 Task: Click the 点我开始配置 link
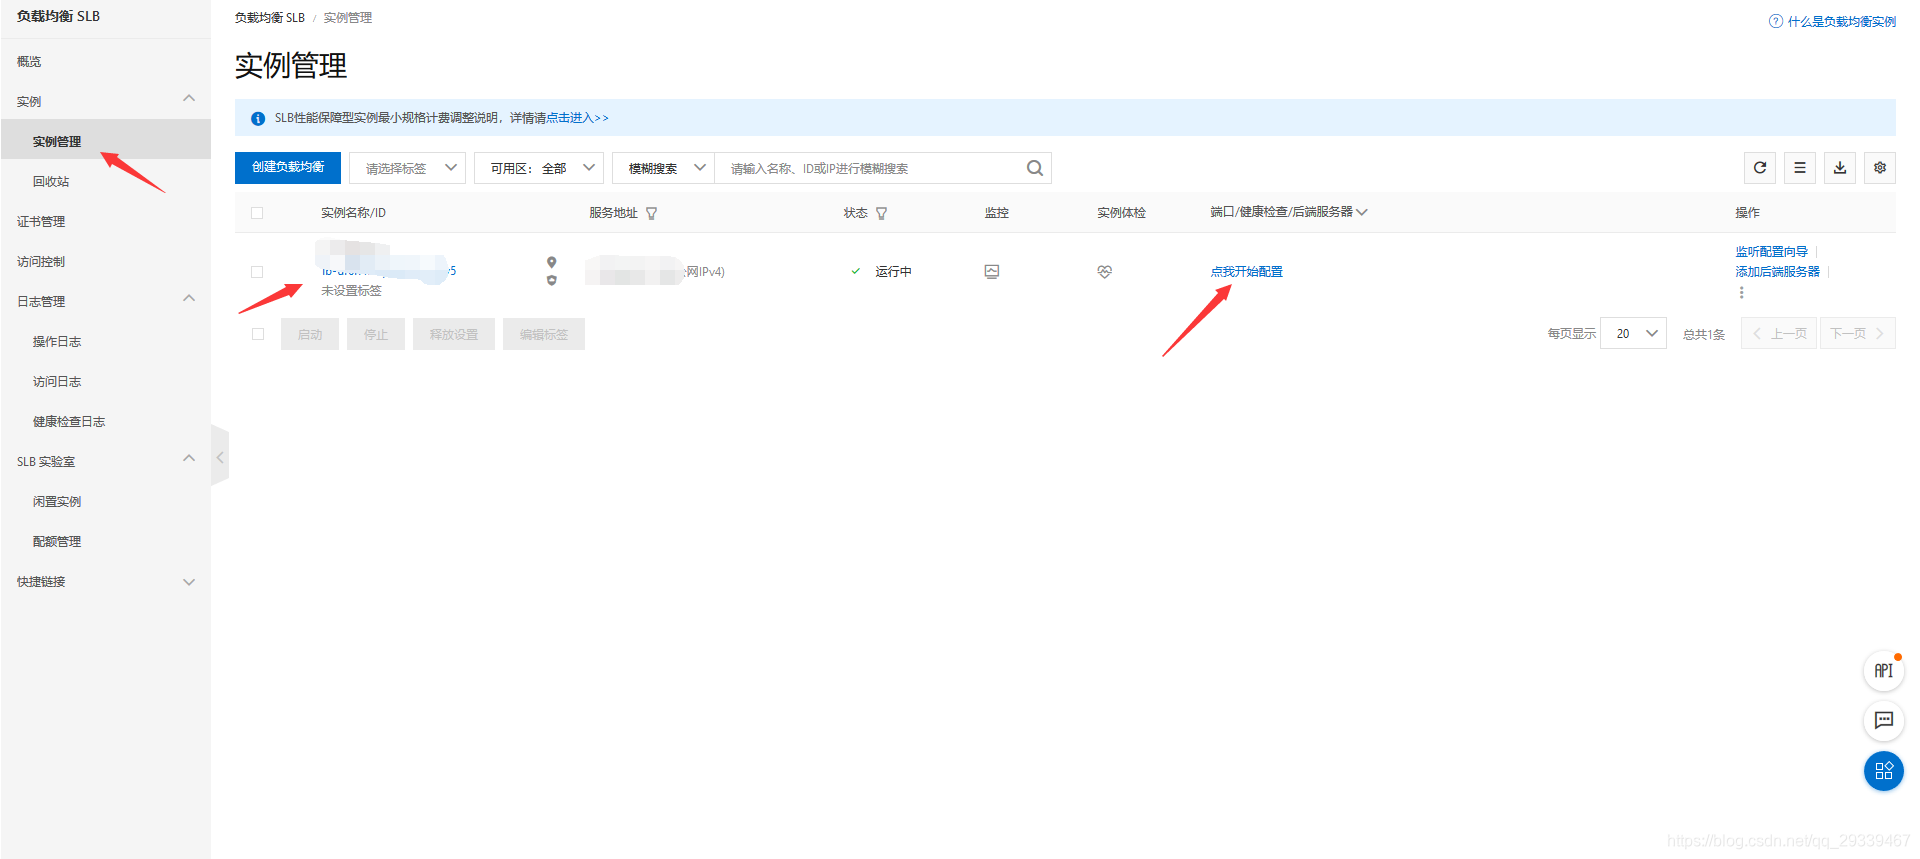point(1246,272)
